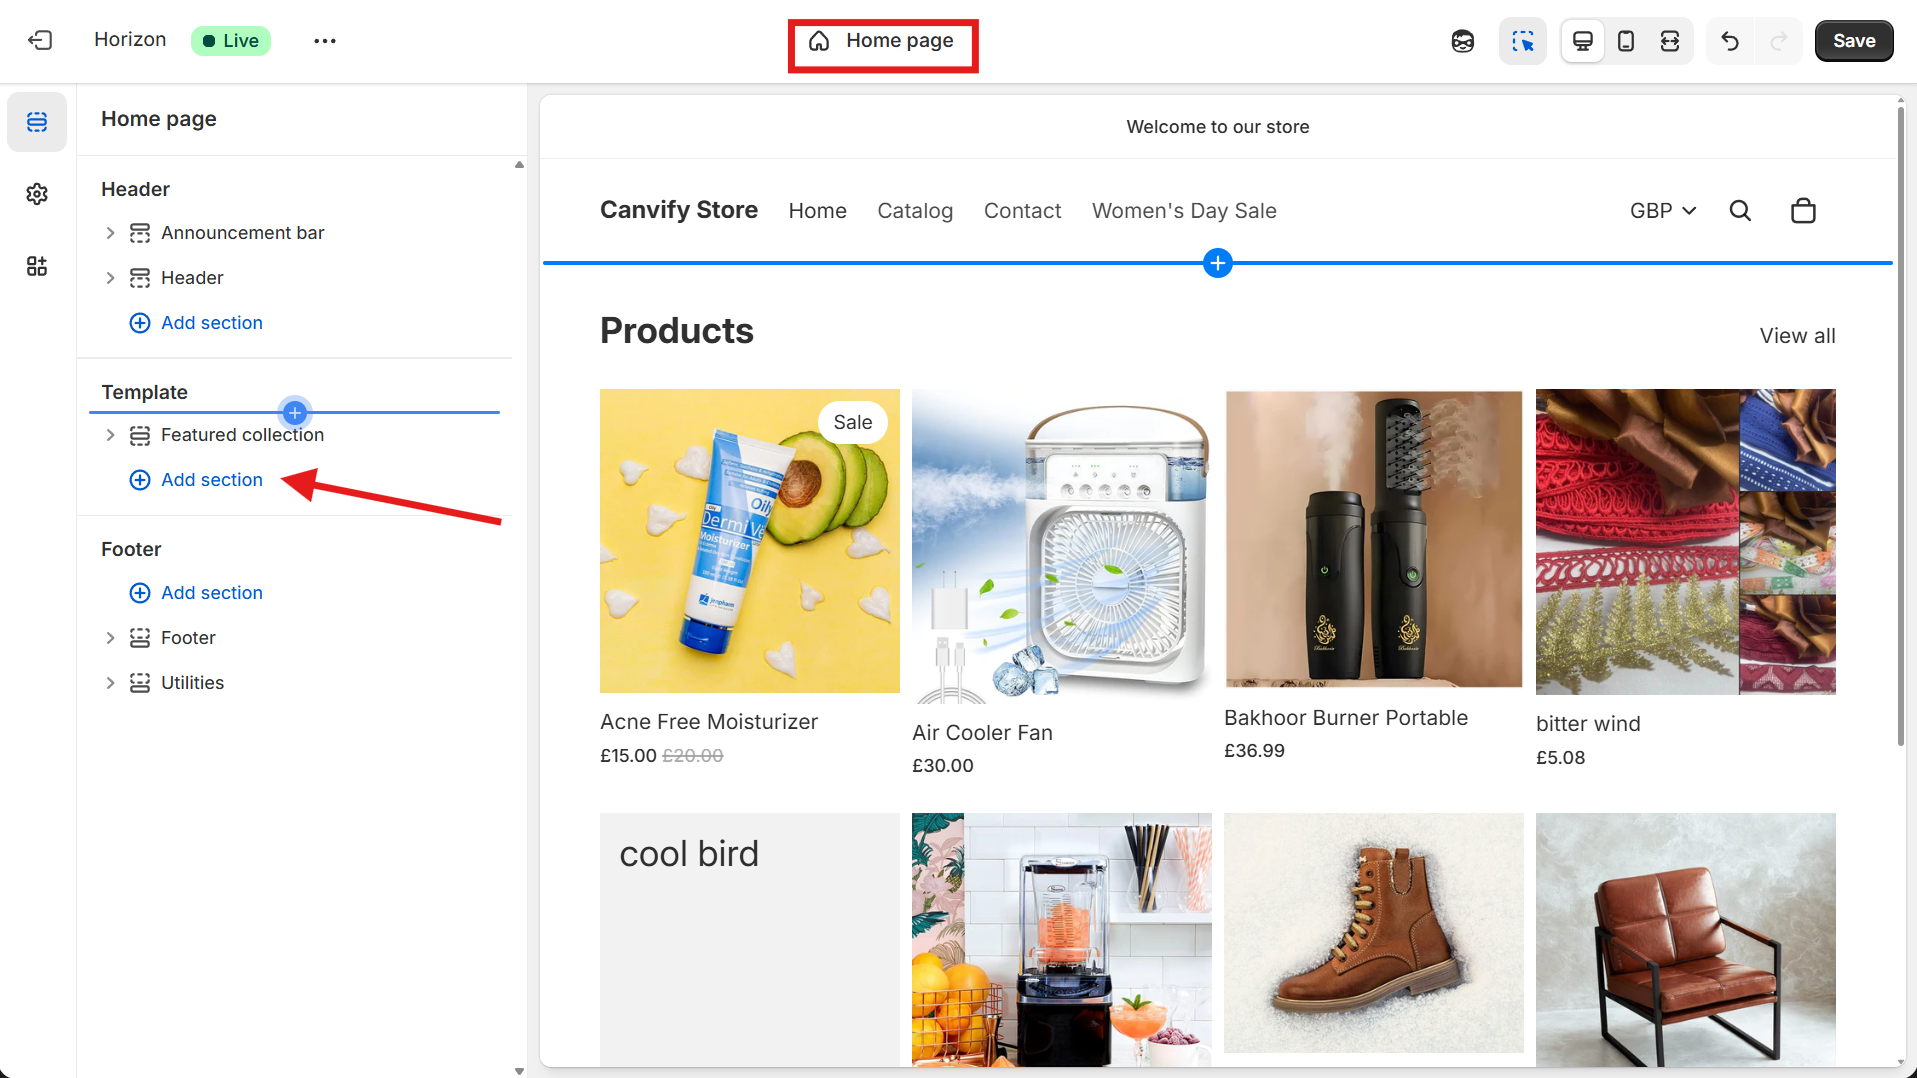This screenshot has height=1078, width=1917.
Task: Open the GBP currency dropdown
Action: click(x=1662, y=210)
